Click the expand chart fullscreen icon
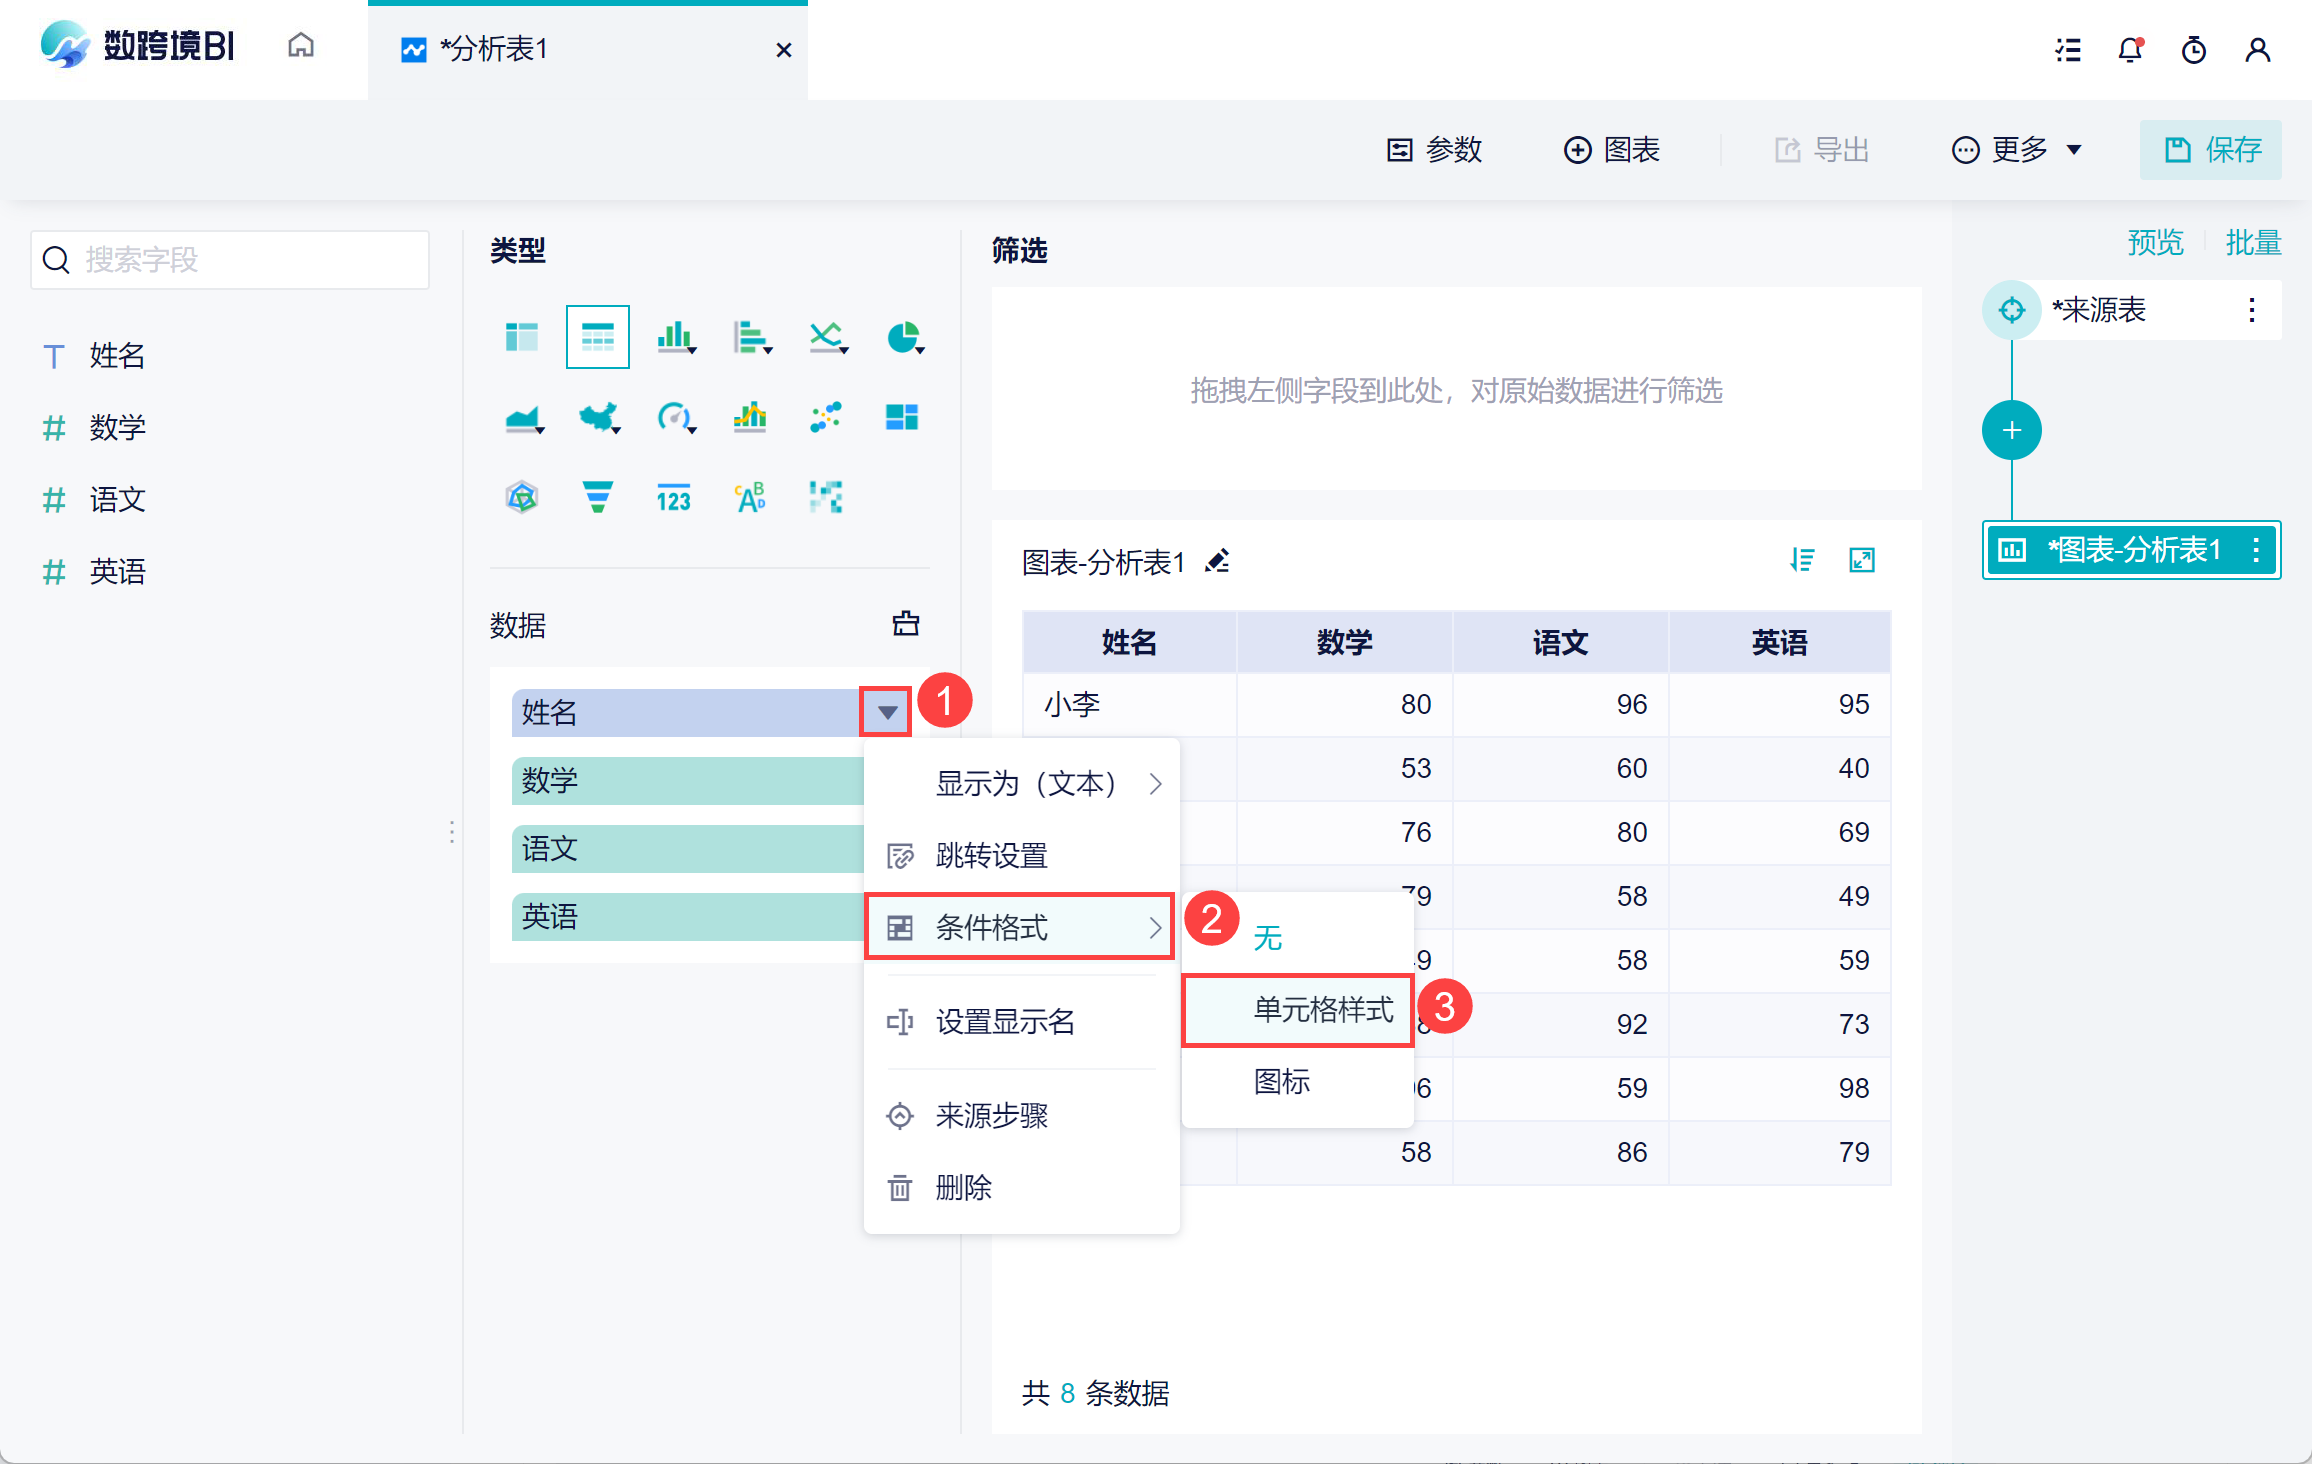2312x1464 pixels. click(x=1861, y=560)
